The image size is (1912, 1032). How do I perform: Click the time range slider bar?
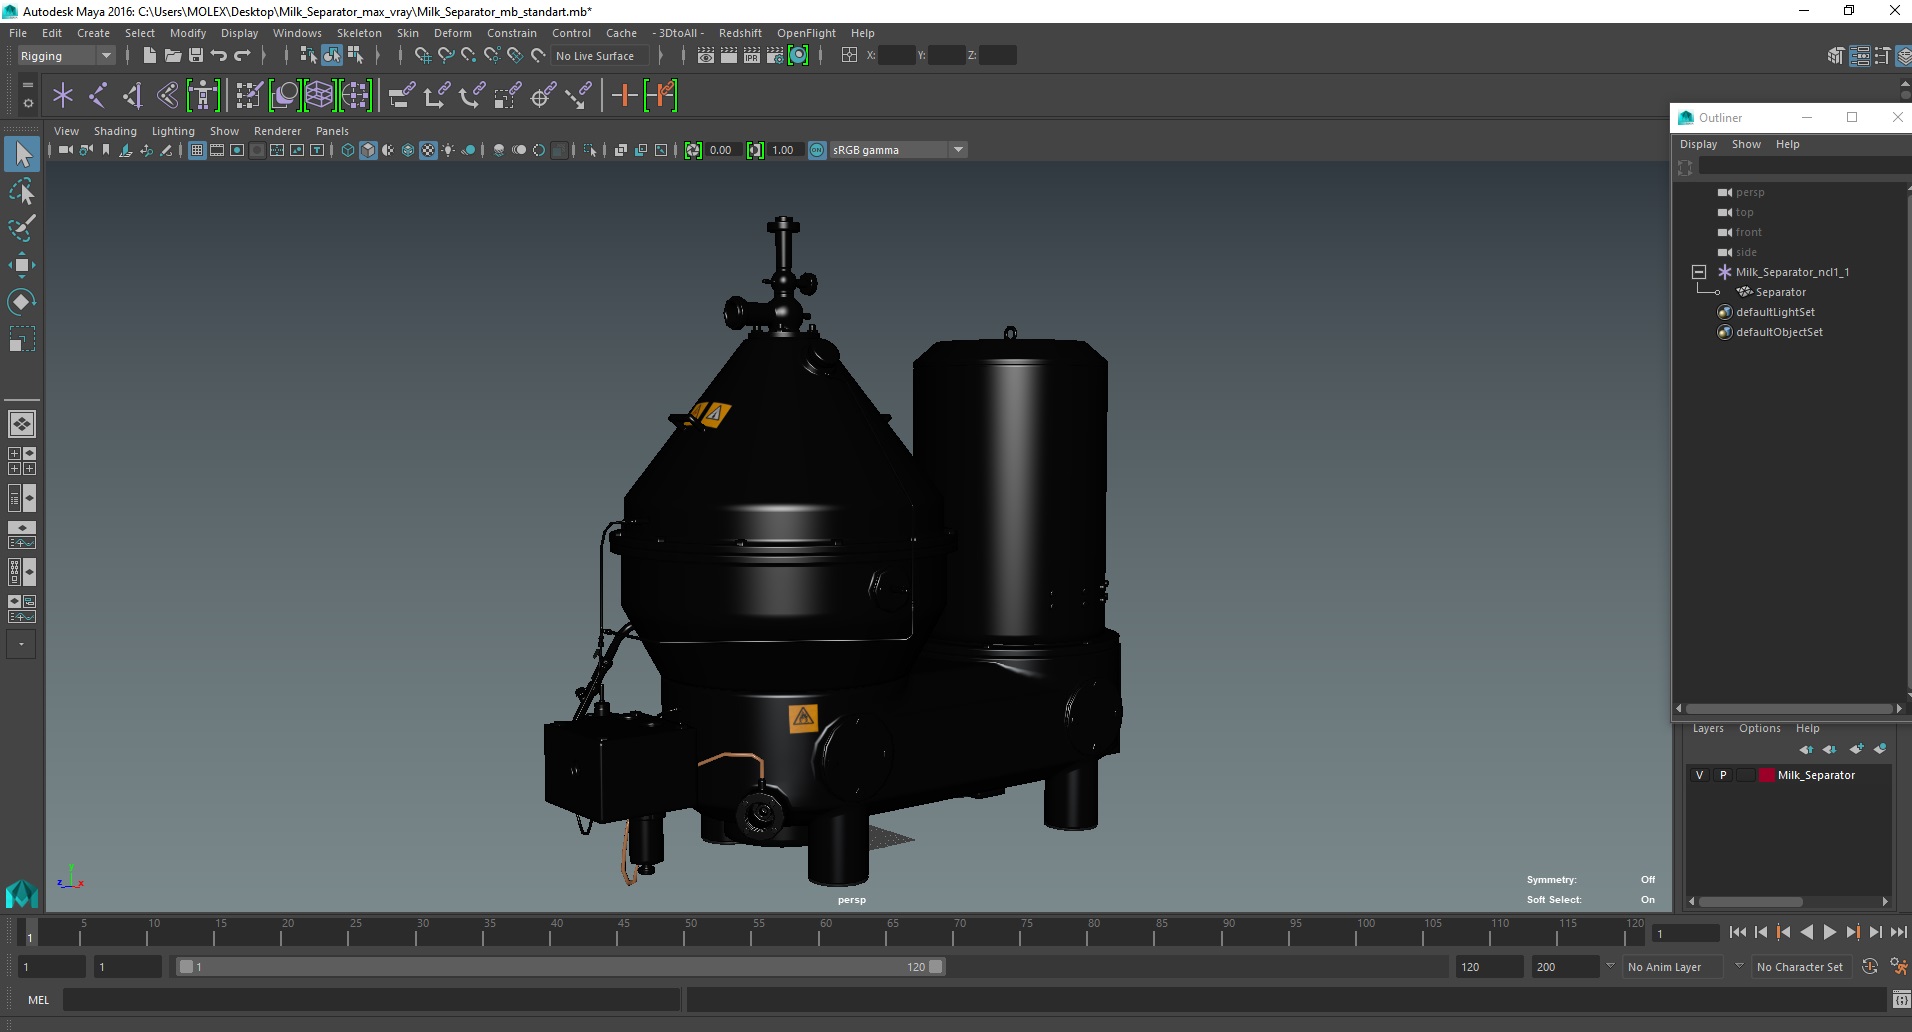pos(559,967)
